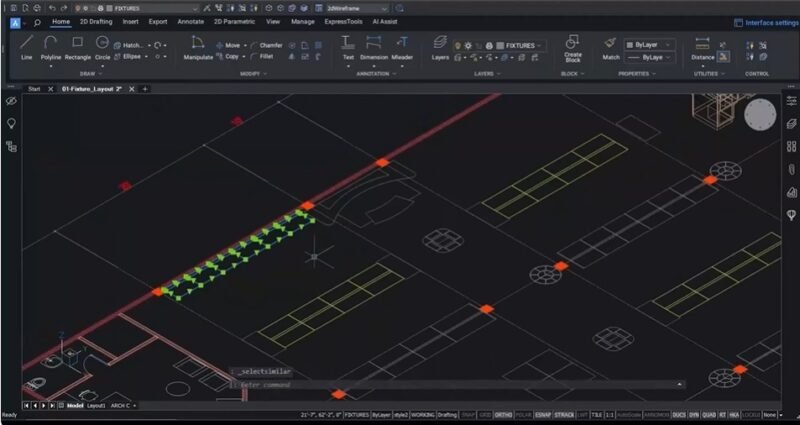The image size is (800, 425).
Task: Activate the Circle tool
Action: 103,48
